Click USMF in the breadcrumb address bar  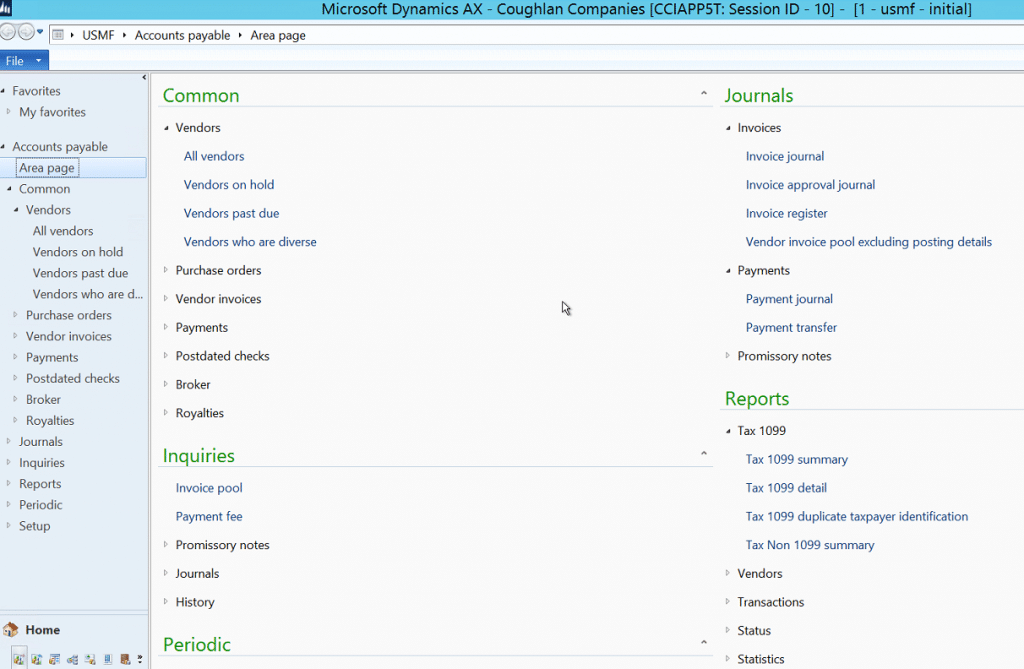coord(98,35)
